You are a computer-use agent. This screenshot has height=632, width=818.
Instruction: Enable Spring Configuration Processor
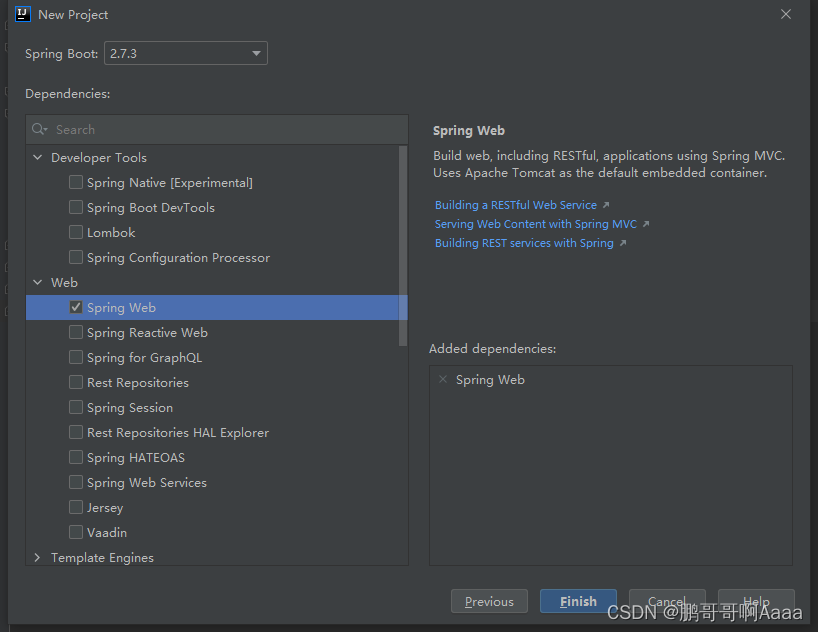pyautogui.click(x=76, y=257)
